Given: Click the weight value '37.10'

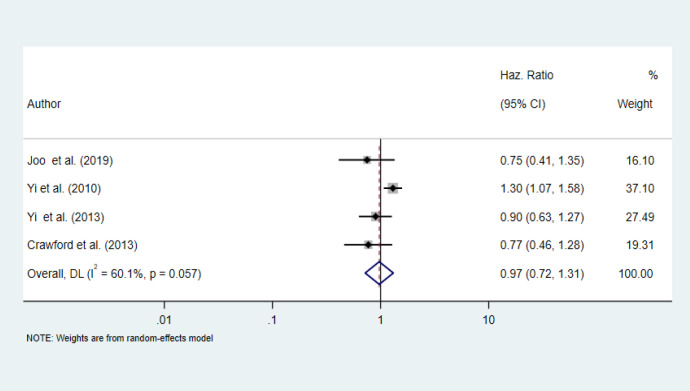Looking at the screenshot, I should [640, 189].
